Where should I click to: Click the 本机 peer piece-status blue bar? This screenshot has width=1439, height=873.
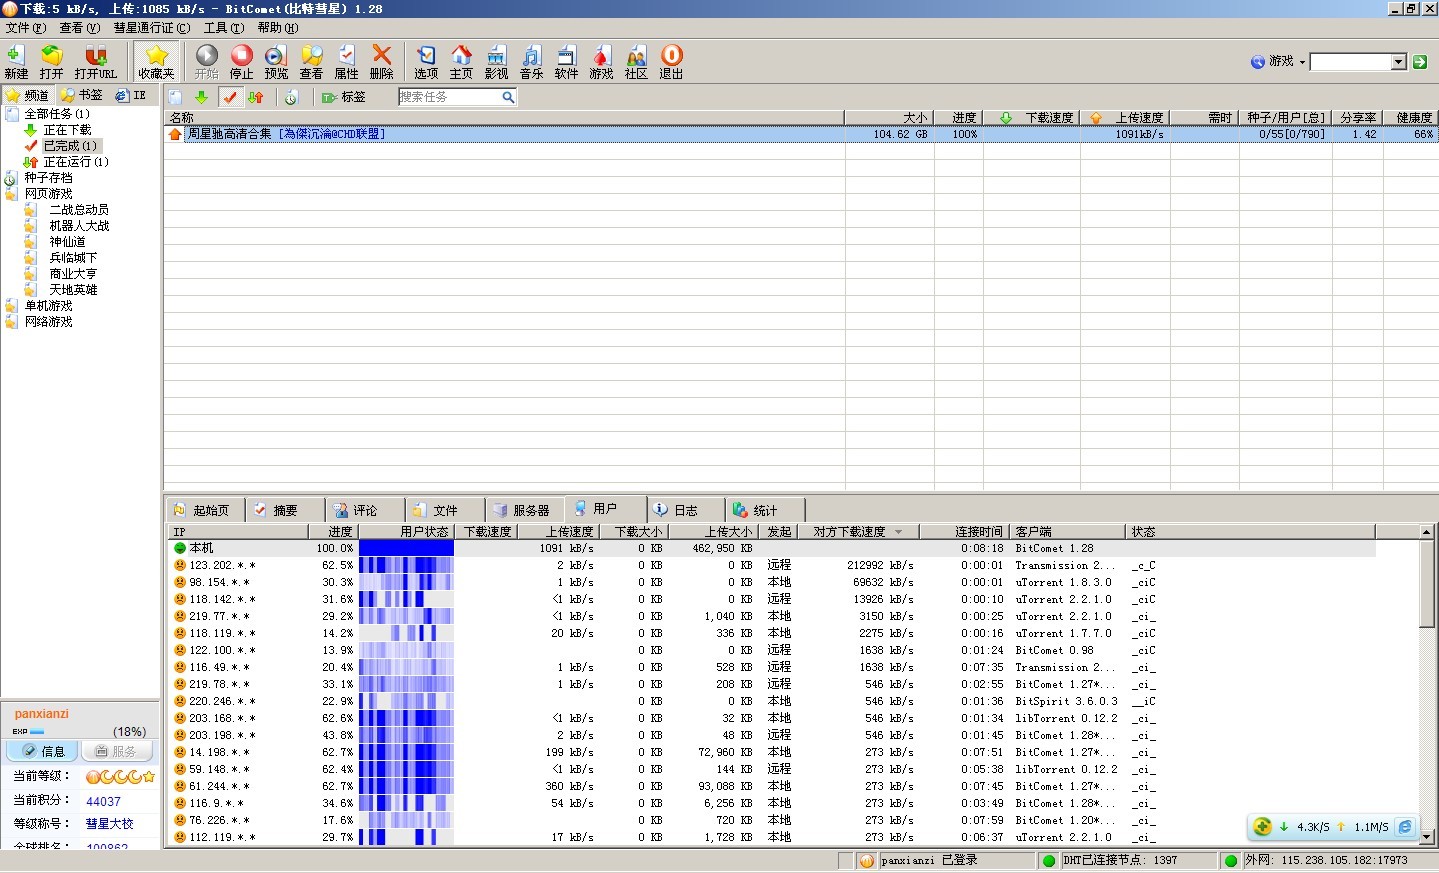coord(406,548)
